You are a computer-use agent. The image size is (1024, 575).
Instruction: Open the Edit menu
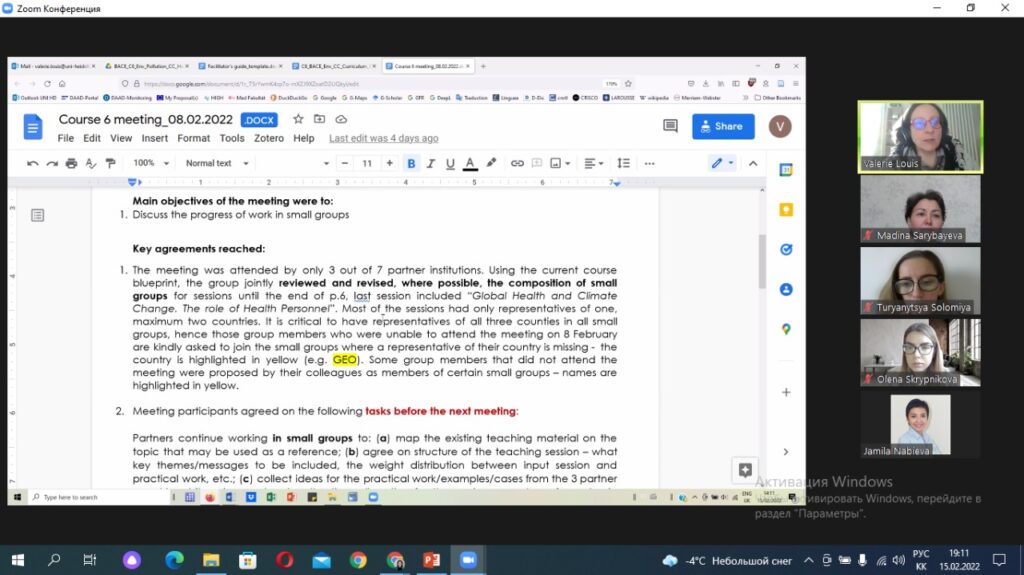[92, 139]
